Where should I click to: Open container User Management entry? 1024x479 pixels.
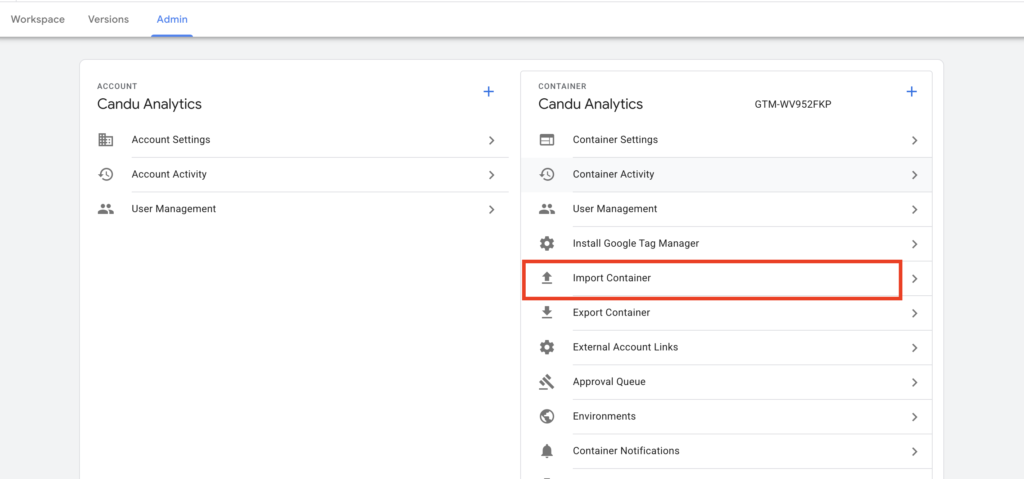click(614, 209)
